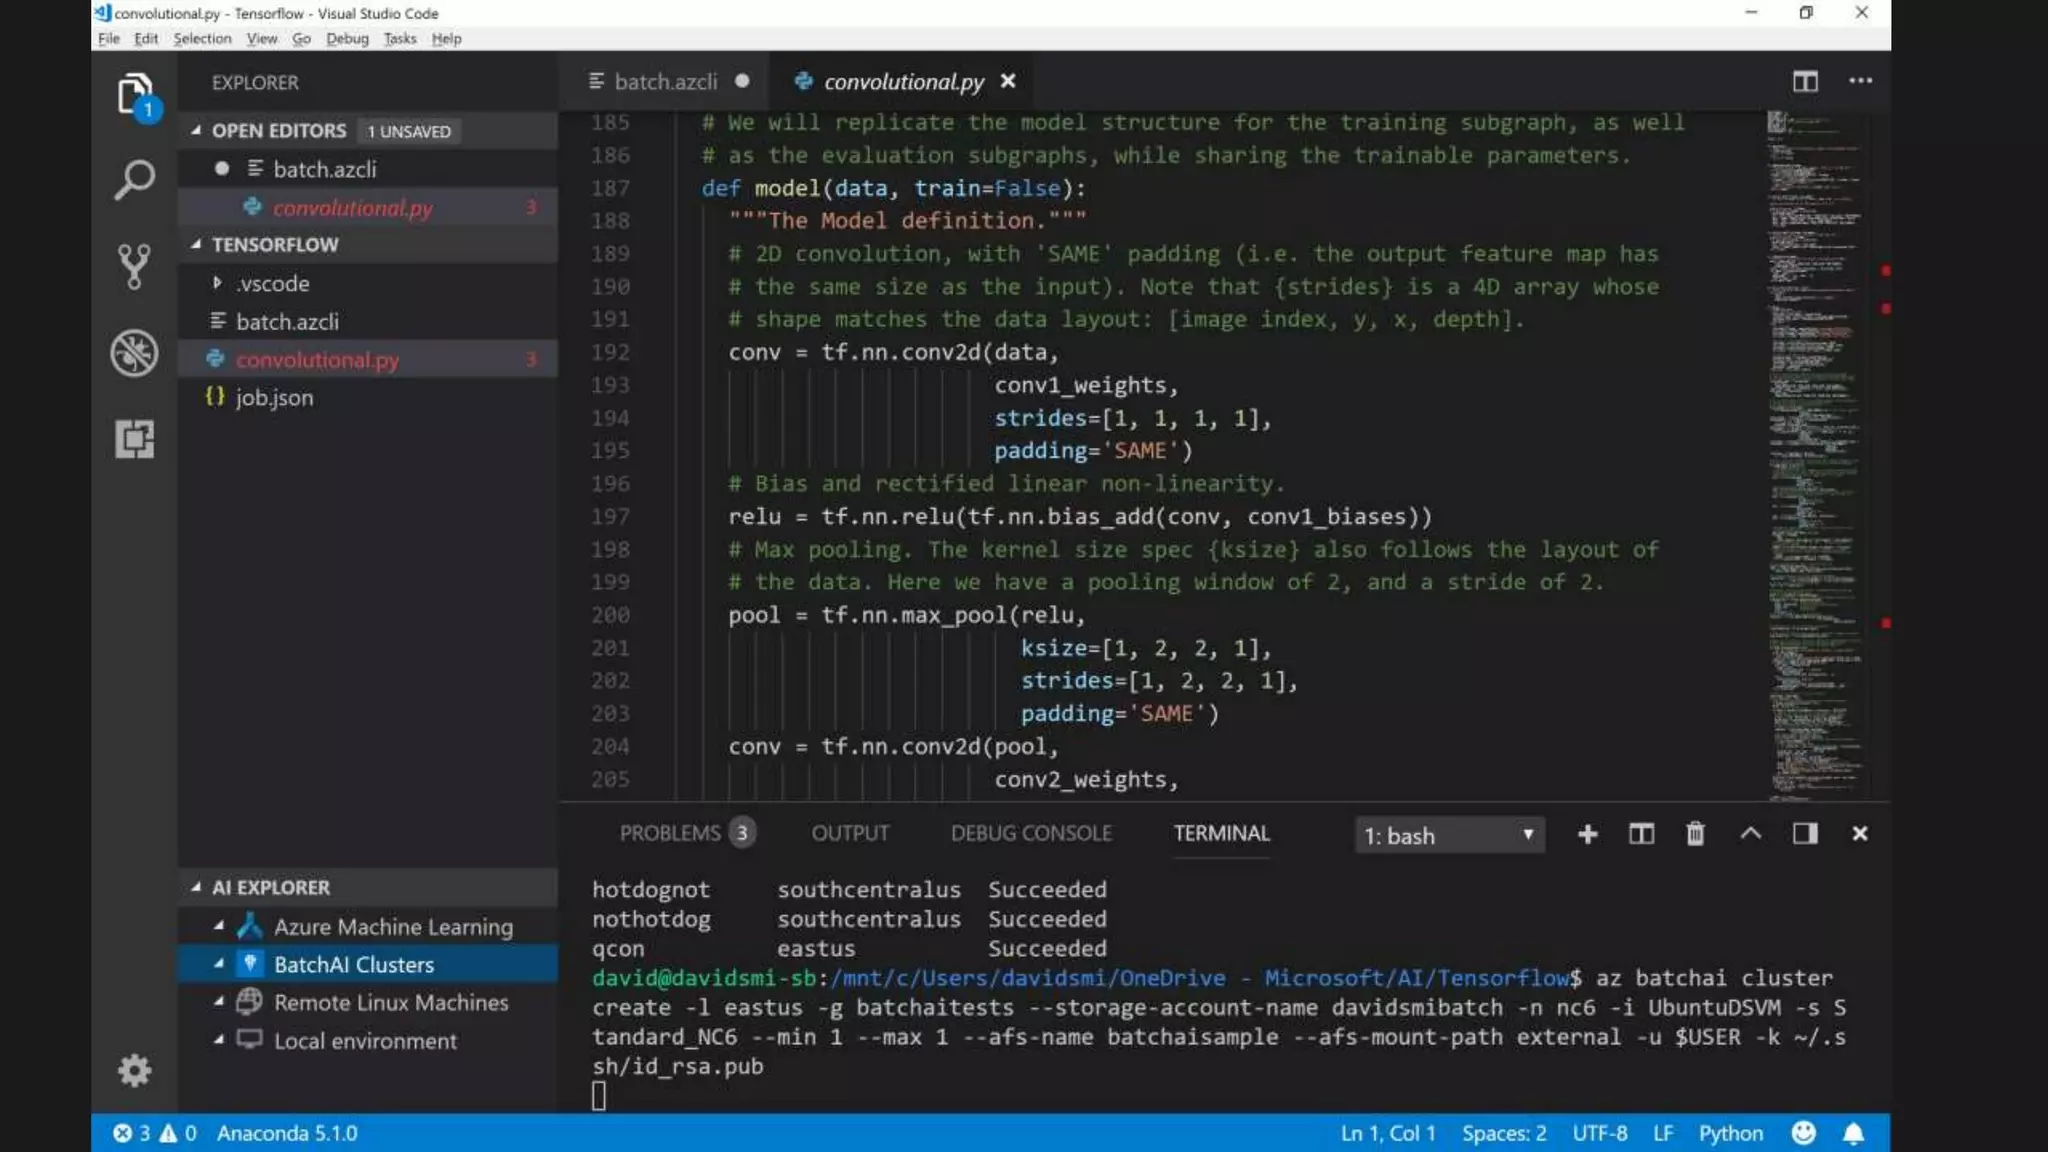The width and height of the screenshot is (2048, 1152).
Task: Open the Manage gear settings icon
Action: pos(134,1071)
